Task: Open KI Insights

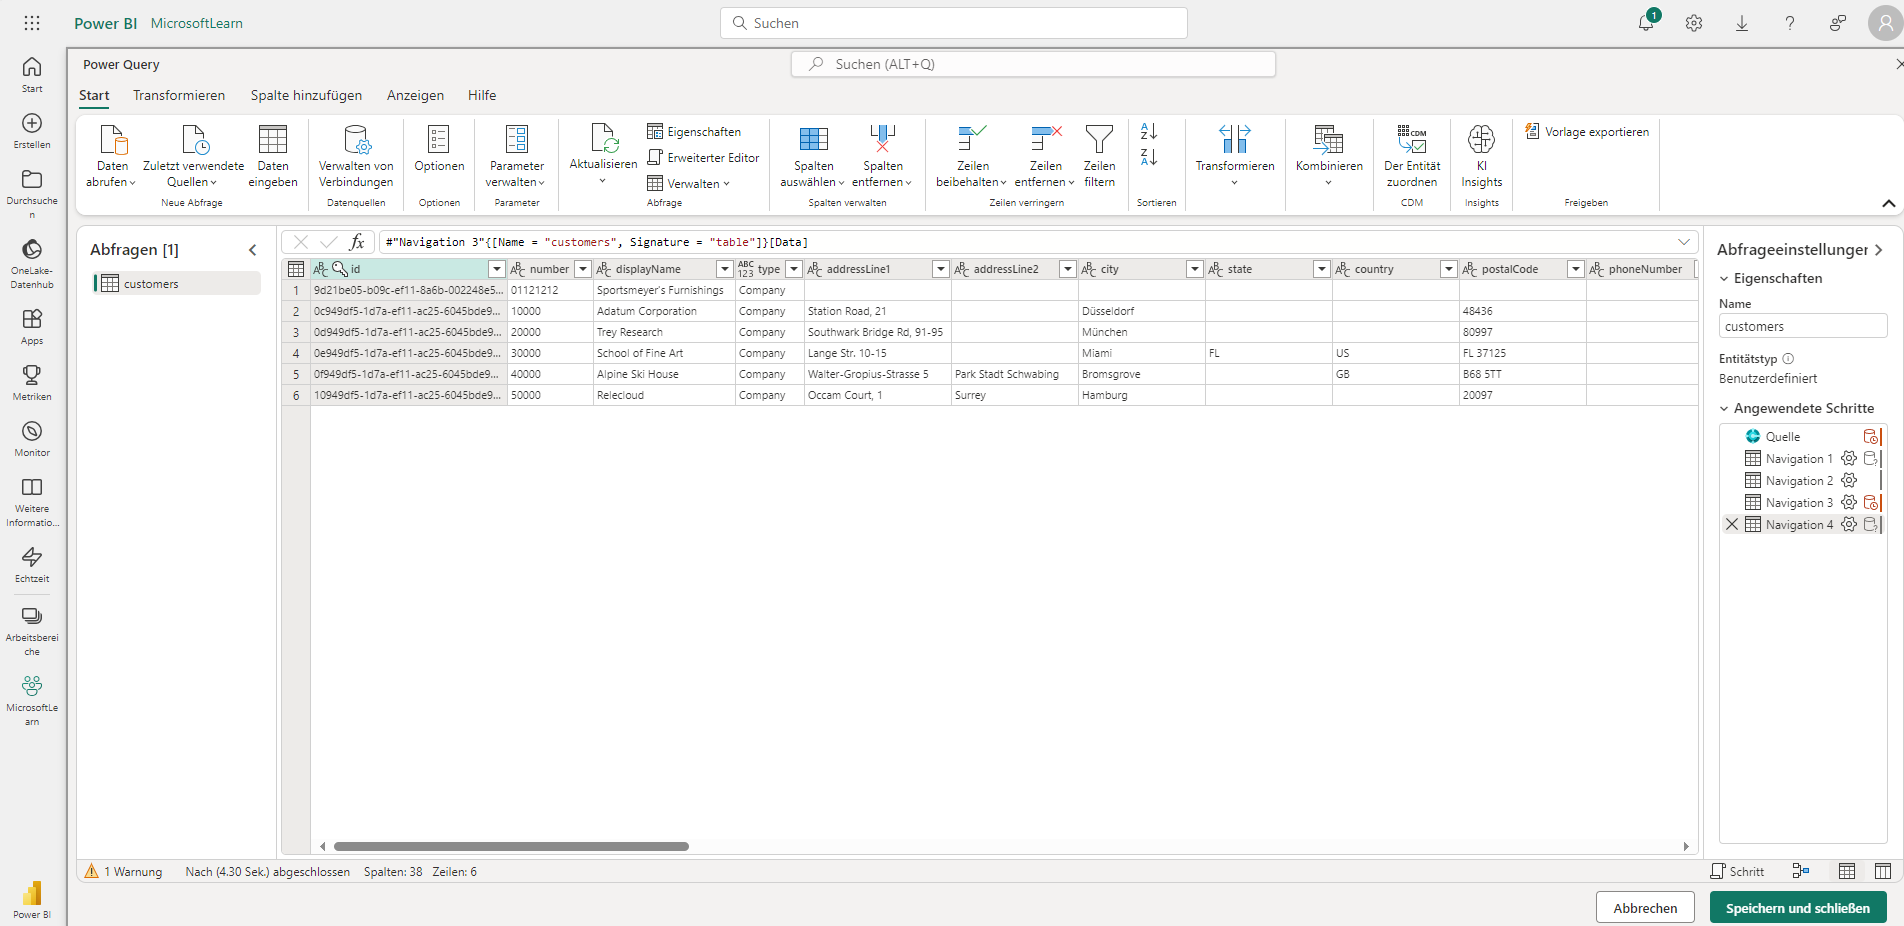Action: [1481, 156]
